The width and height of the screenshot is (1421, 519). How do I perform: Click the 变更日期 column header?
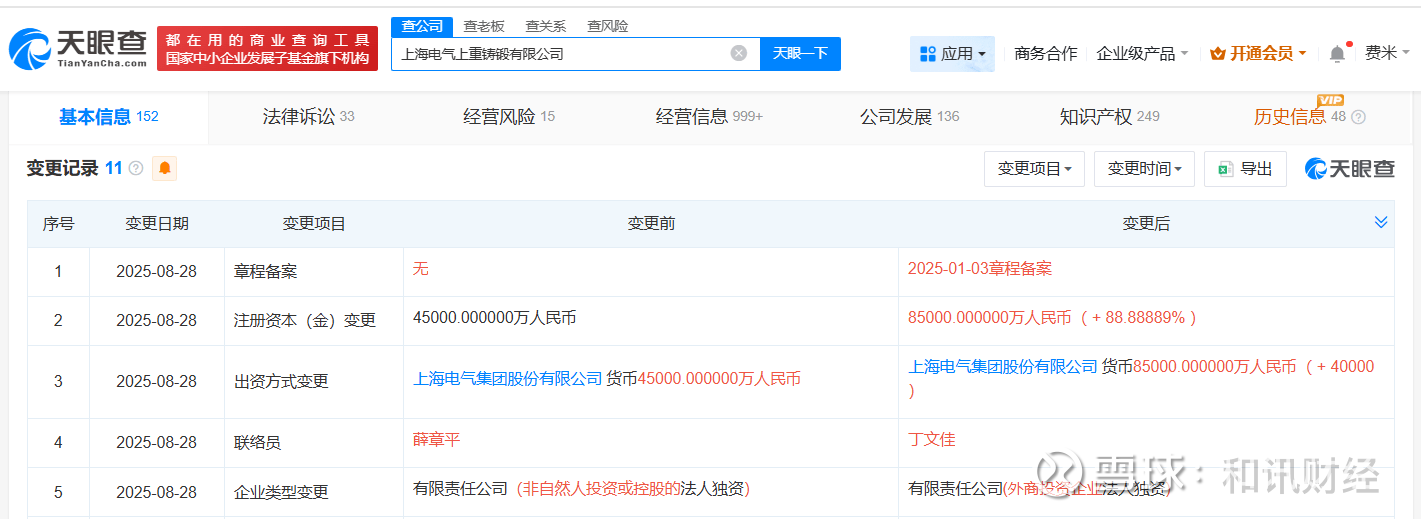[x=157, y=224]
